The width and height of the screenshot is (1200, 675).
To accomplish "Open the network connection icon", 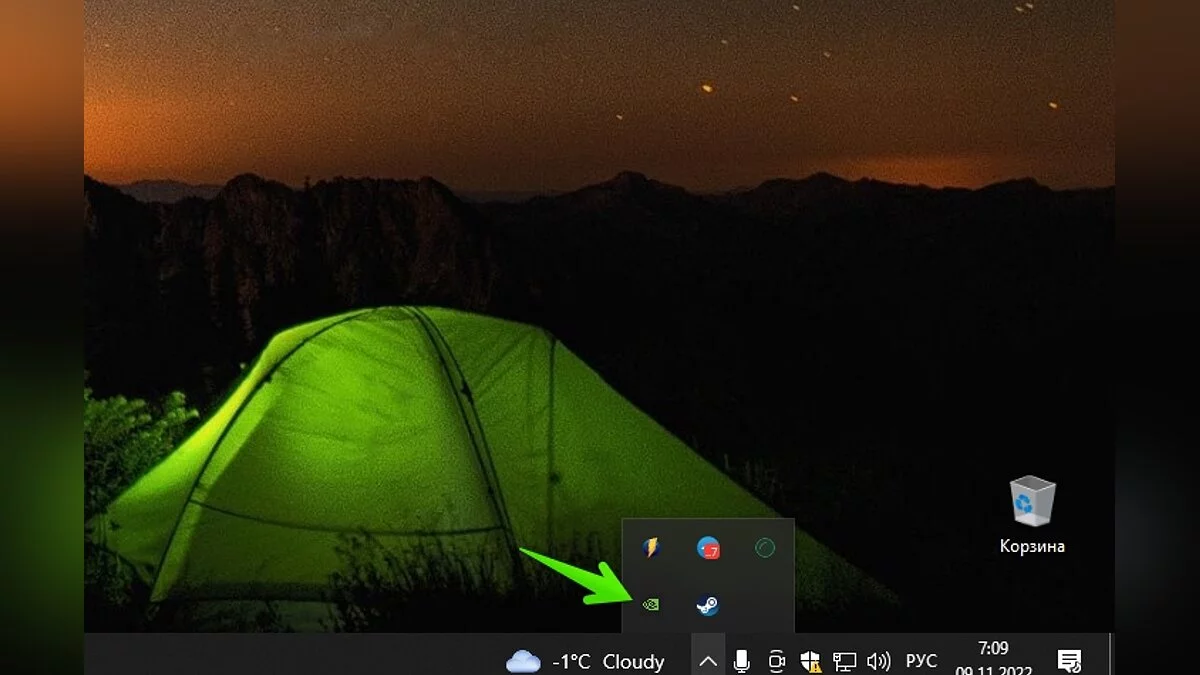I will pos(845,661).
